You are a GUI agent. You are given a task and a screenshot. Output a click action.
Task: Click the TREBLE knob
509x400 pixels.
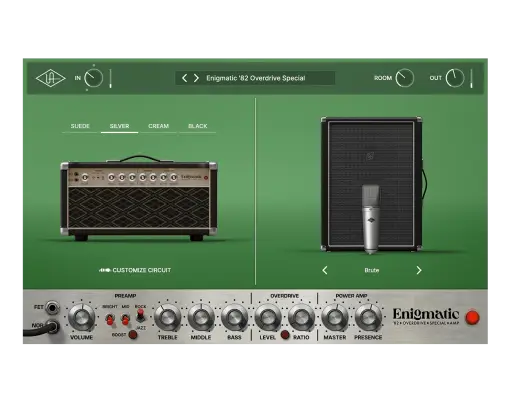168,317
